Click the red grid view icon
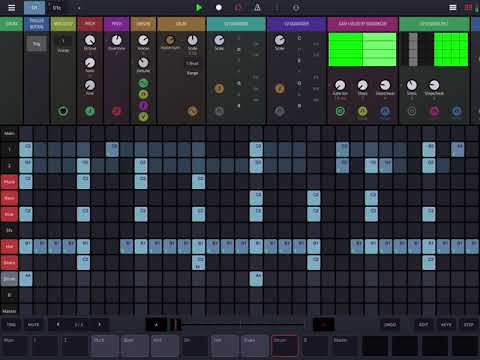 468,7
